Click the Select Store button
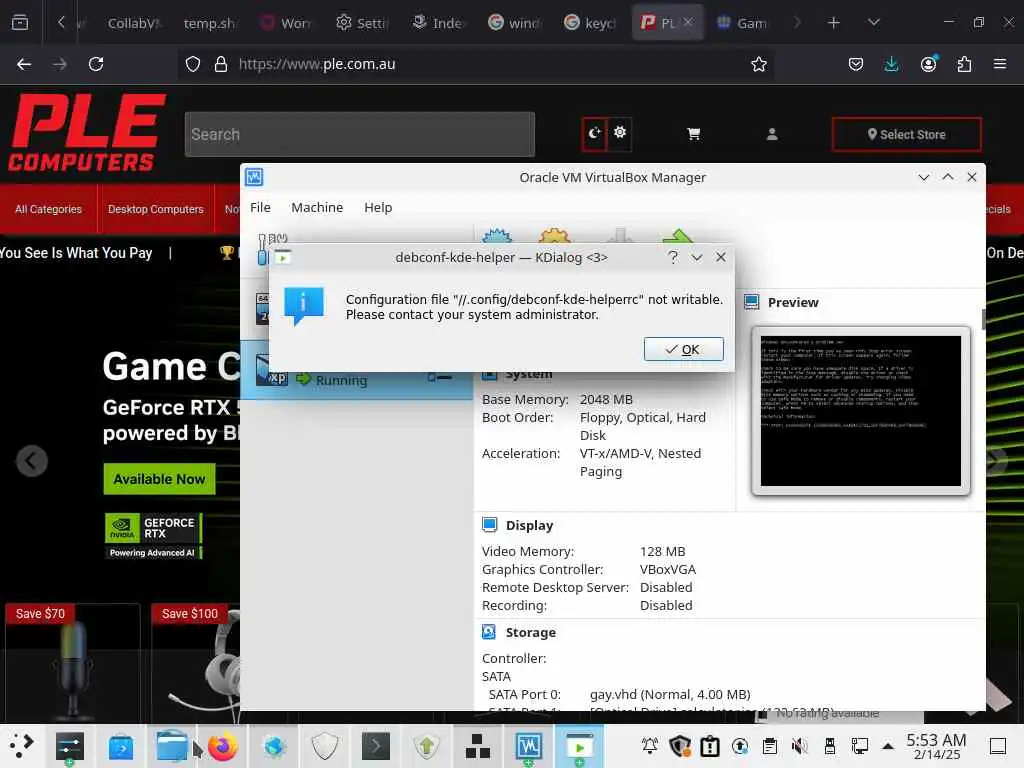 [x=906, y=135]
